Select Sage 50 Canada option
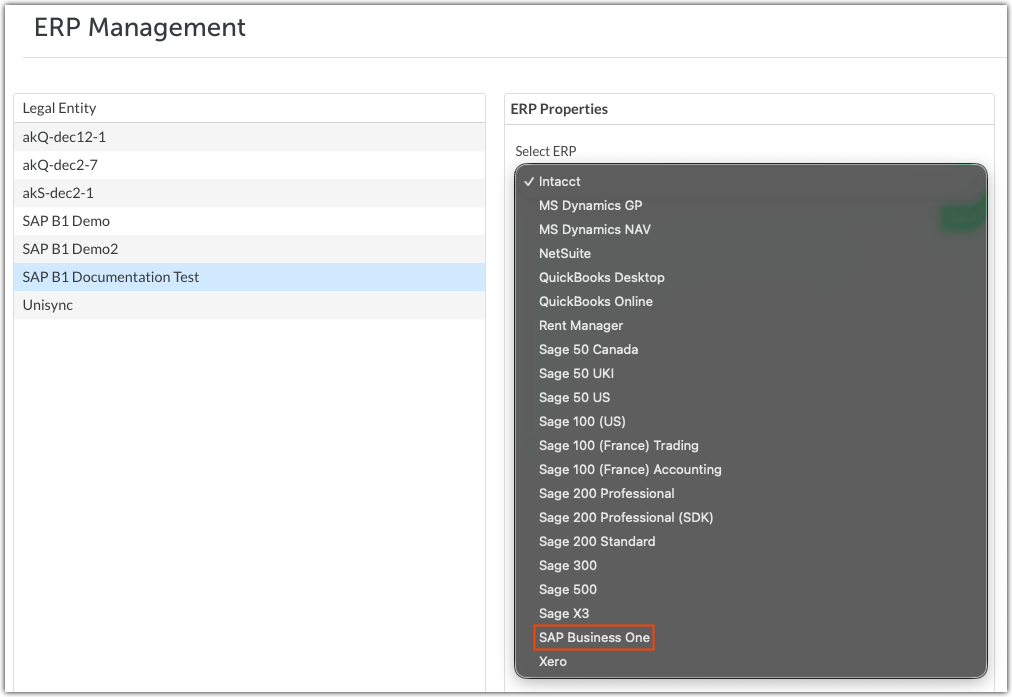This screenshot has width=1012, height=697. (x=751, y=349)
